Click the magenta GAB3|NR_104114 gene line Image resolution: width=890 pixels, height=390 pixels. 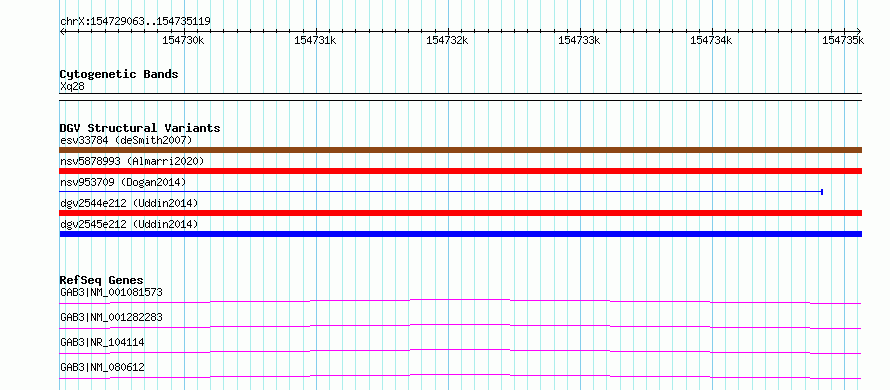(460, 351)
